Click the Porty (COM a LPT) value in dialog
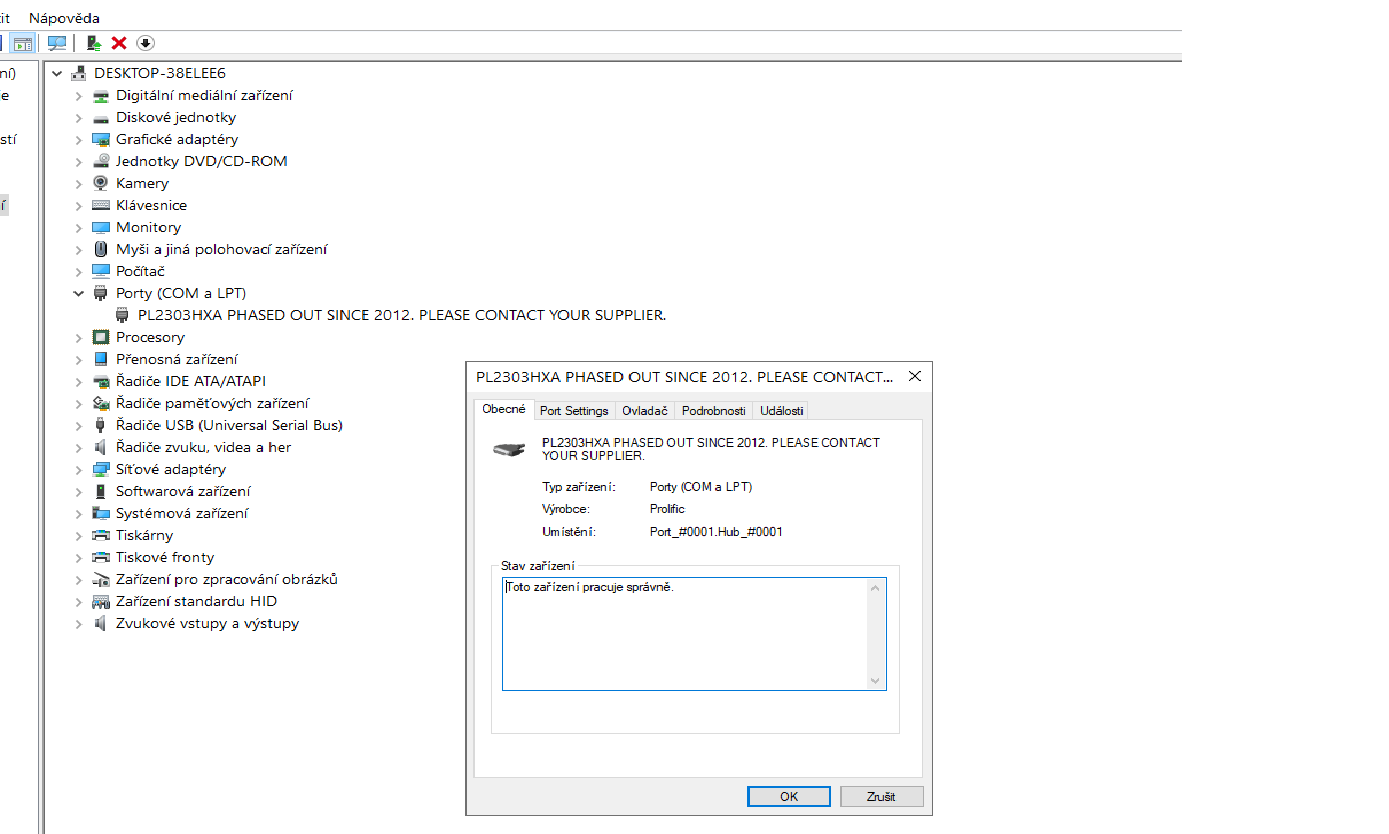This screenshot has height=834, width=1389. click(x=701, y=487)
